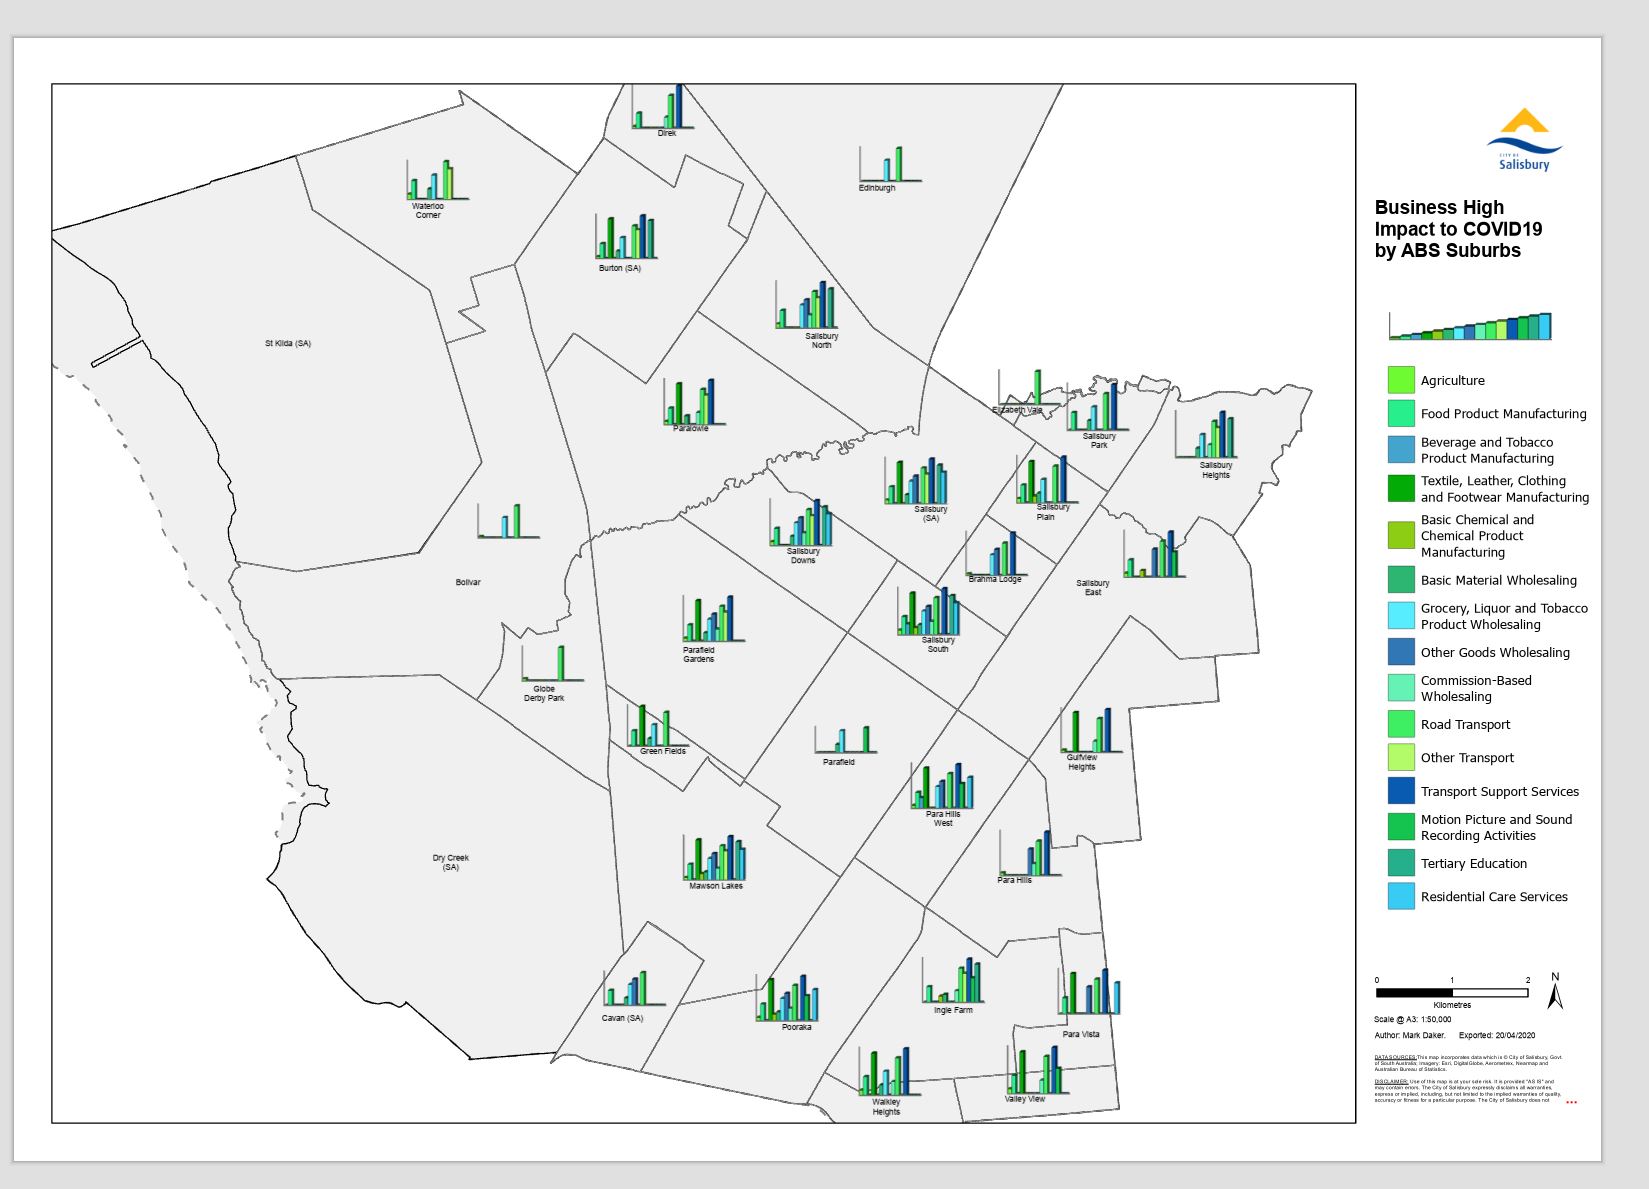The image size is (1649, 1189).
Task: Select the Basic Material Wholesaling swatch
Action: 1401,579
